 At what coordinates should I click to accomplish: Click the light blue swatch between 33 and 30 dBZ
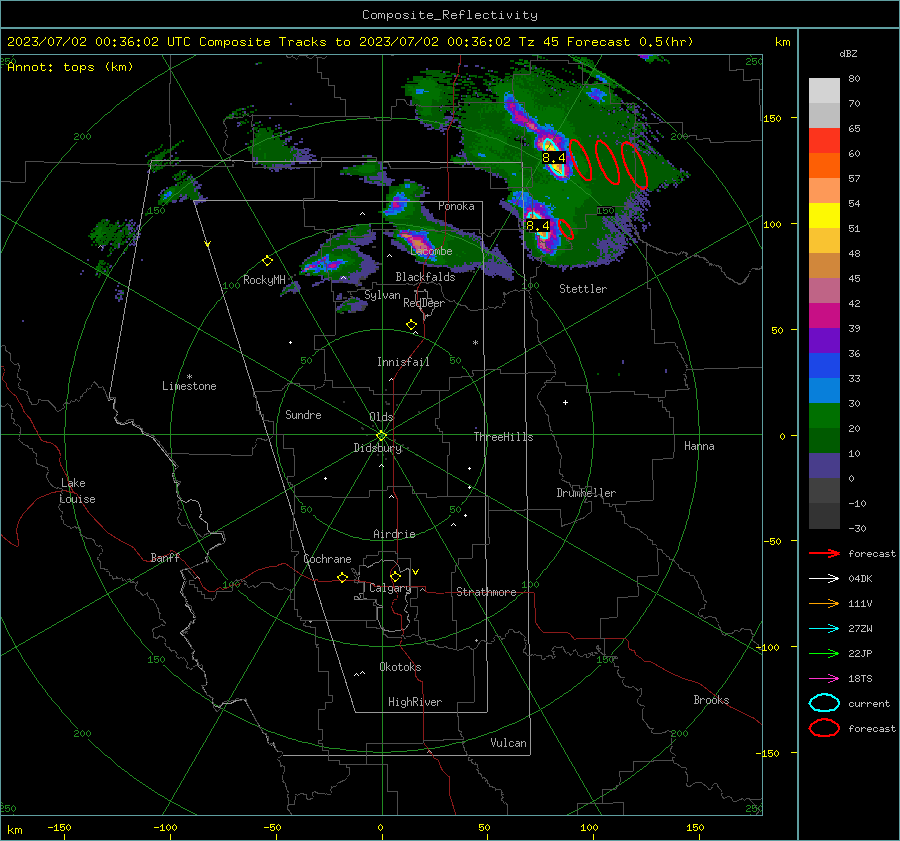point(824,391)
